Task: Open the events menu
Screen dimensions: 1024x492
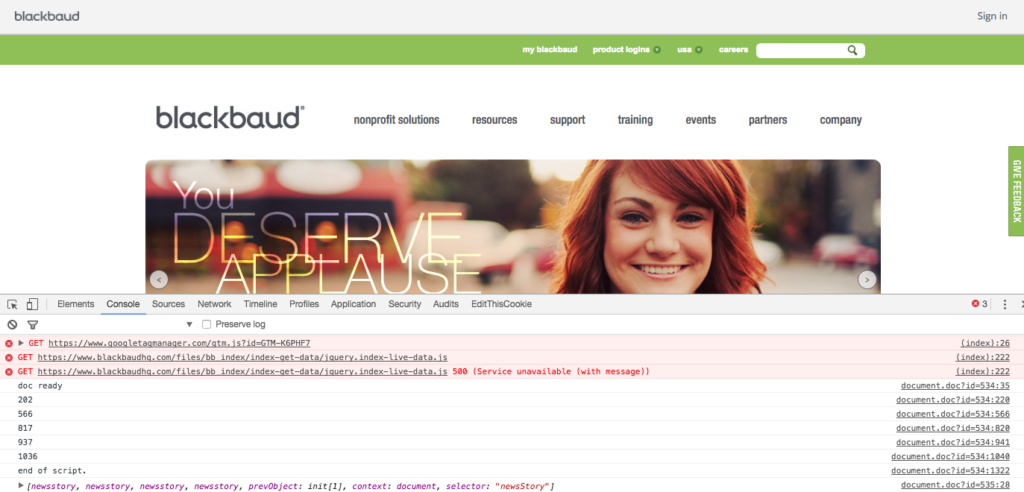Action: (701, 120)
